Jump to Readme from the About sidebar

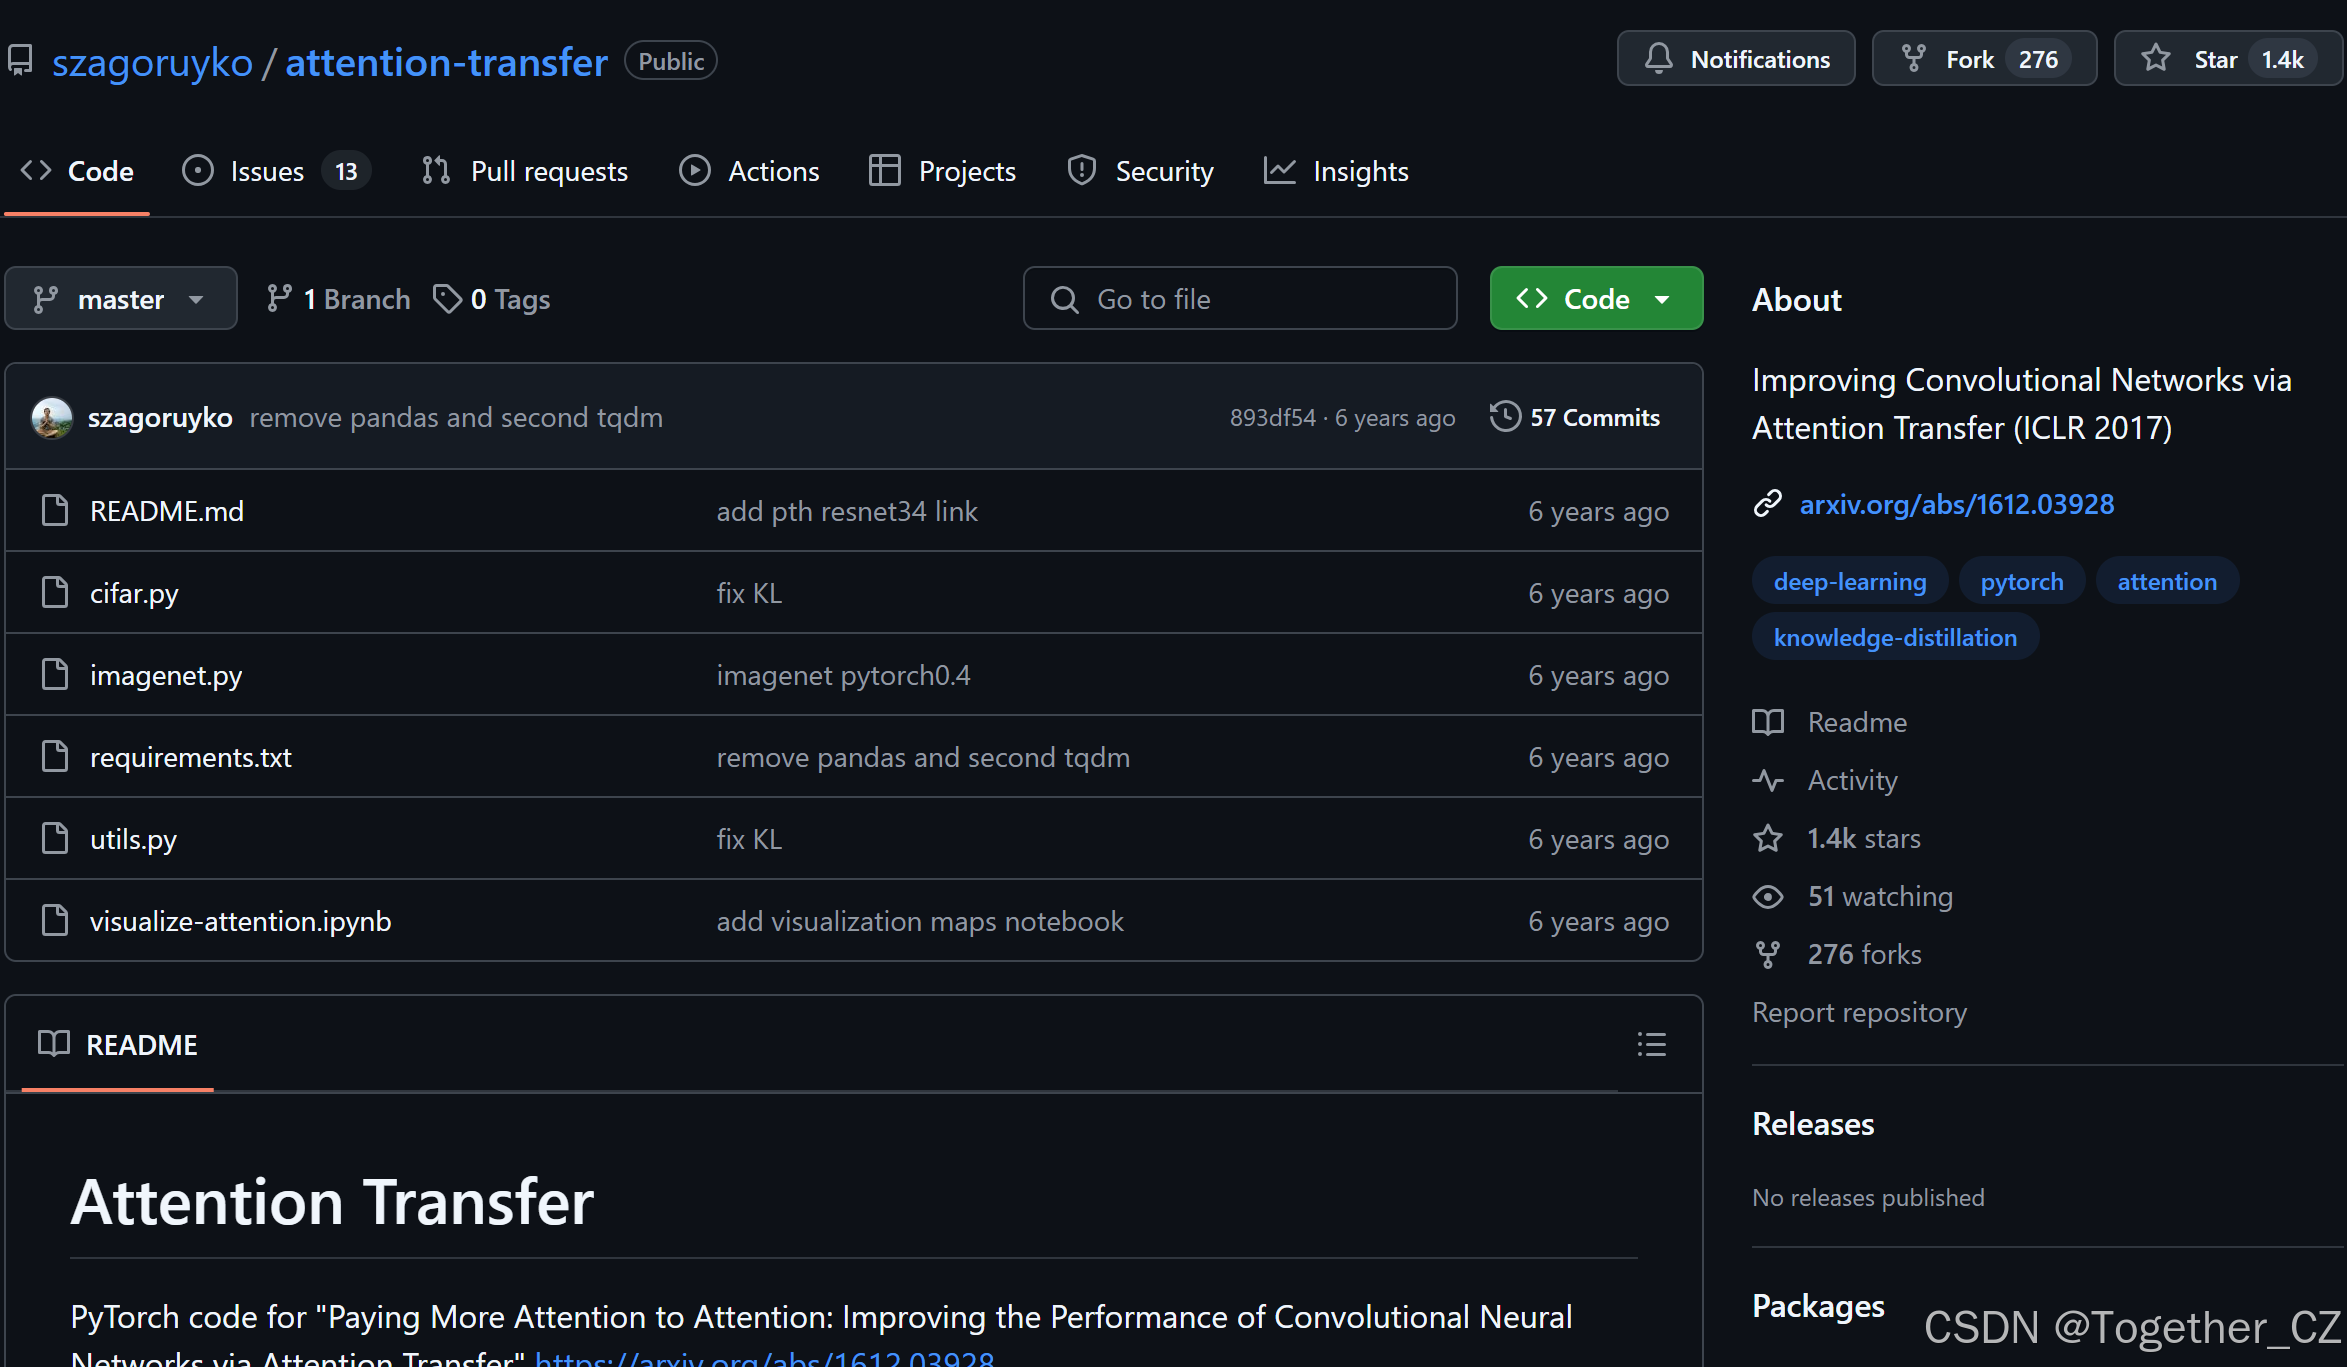[1830, 722]
